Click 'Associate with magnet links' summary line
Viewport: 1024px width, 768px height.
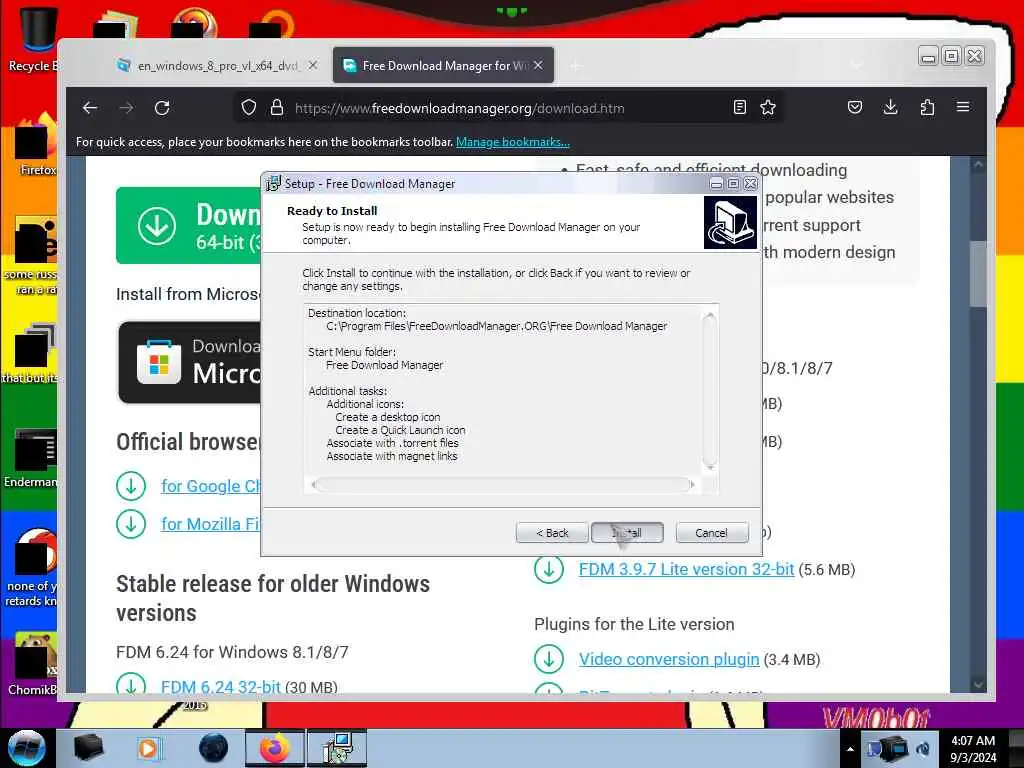tap(392, 456)
